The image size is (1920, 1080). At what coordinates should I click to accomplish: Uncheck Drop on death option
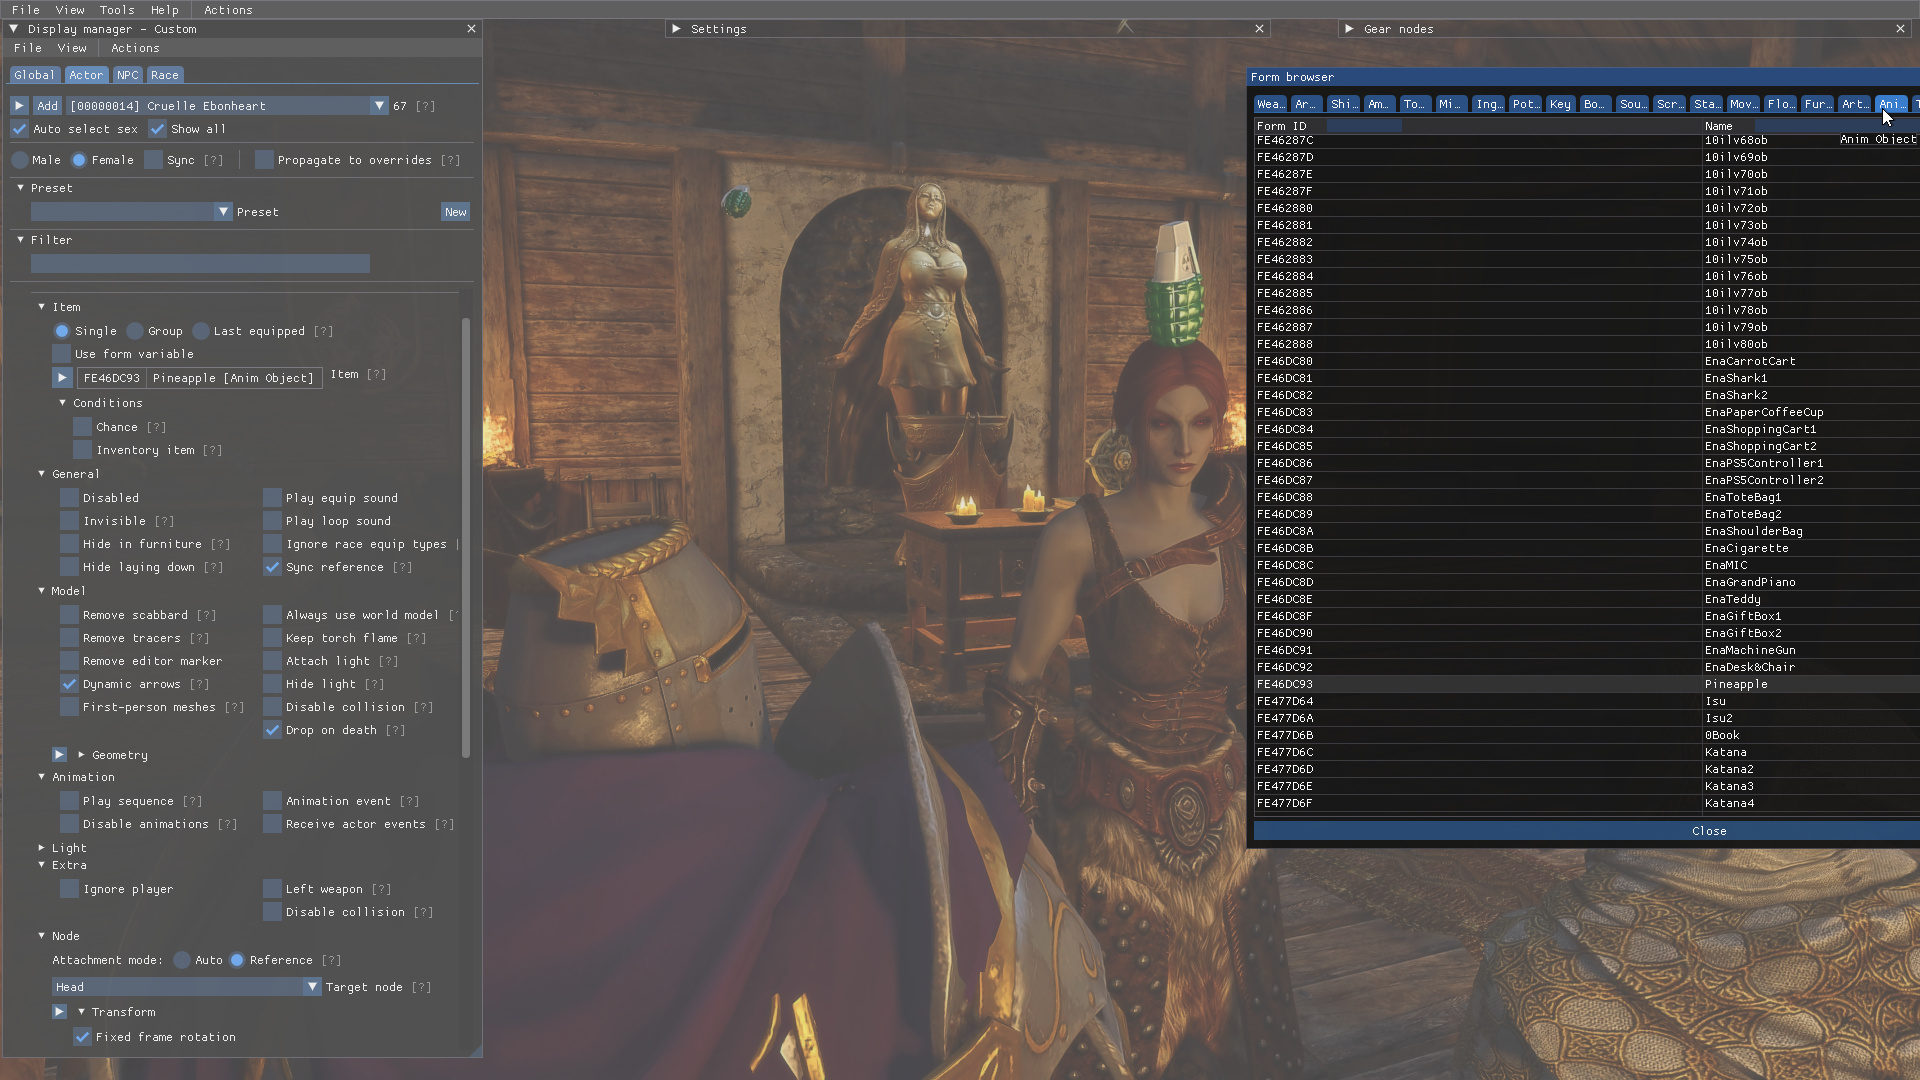click(272, 730)
